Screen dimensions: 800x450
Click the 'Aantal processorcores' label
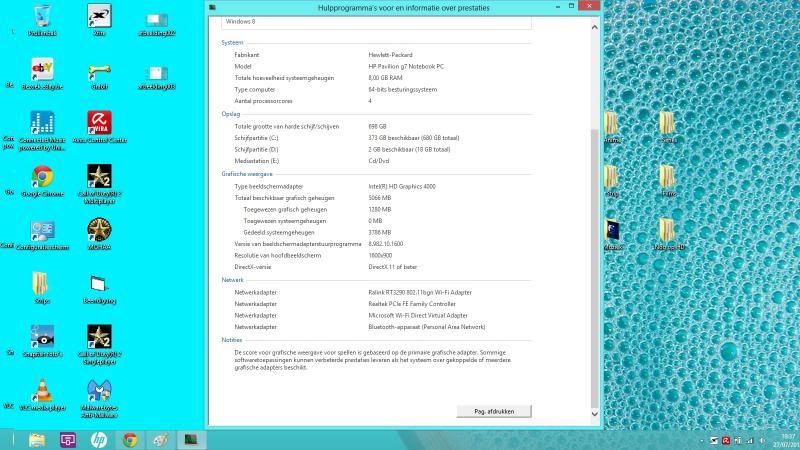(x=263, y=101)
